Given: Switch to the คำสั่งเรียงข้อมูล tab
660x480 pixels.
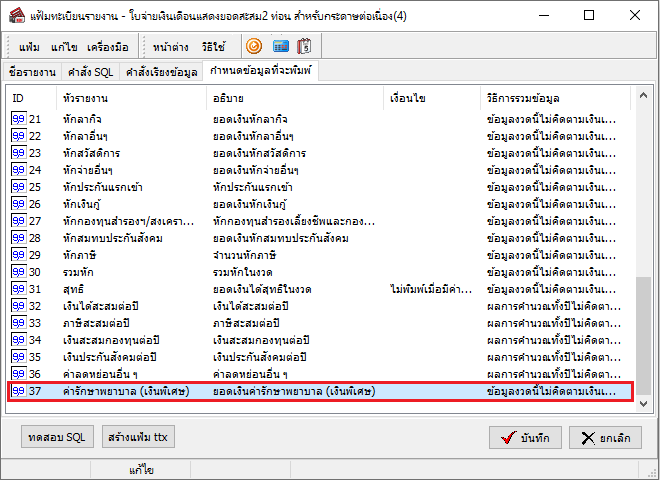Looking at the screenshot, I should (x=160, y=72).
